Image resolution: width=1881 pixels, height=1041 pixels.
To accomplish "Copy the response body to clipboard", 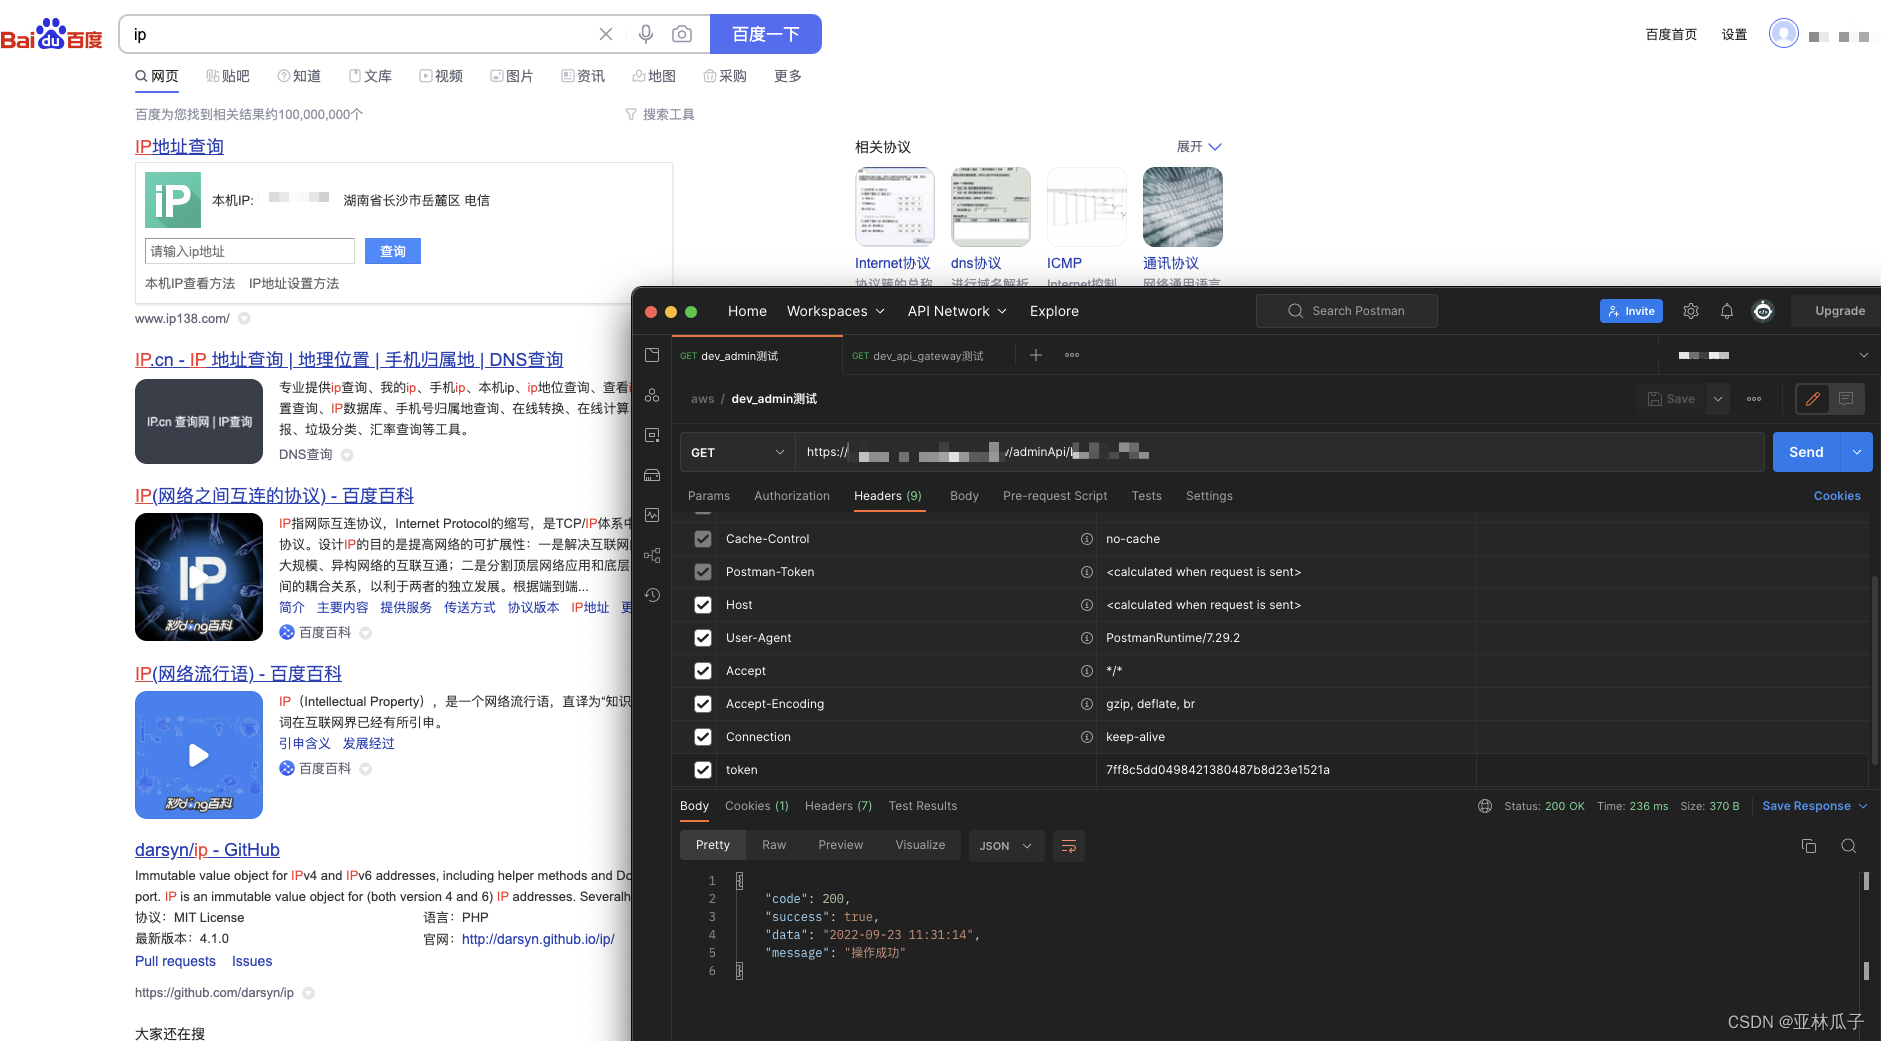I will [x=1808, y=845].
